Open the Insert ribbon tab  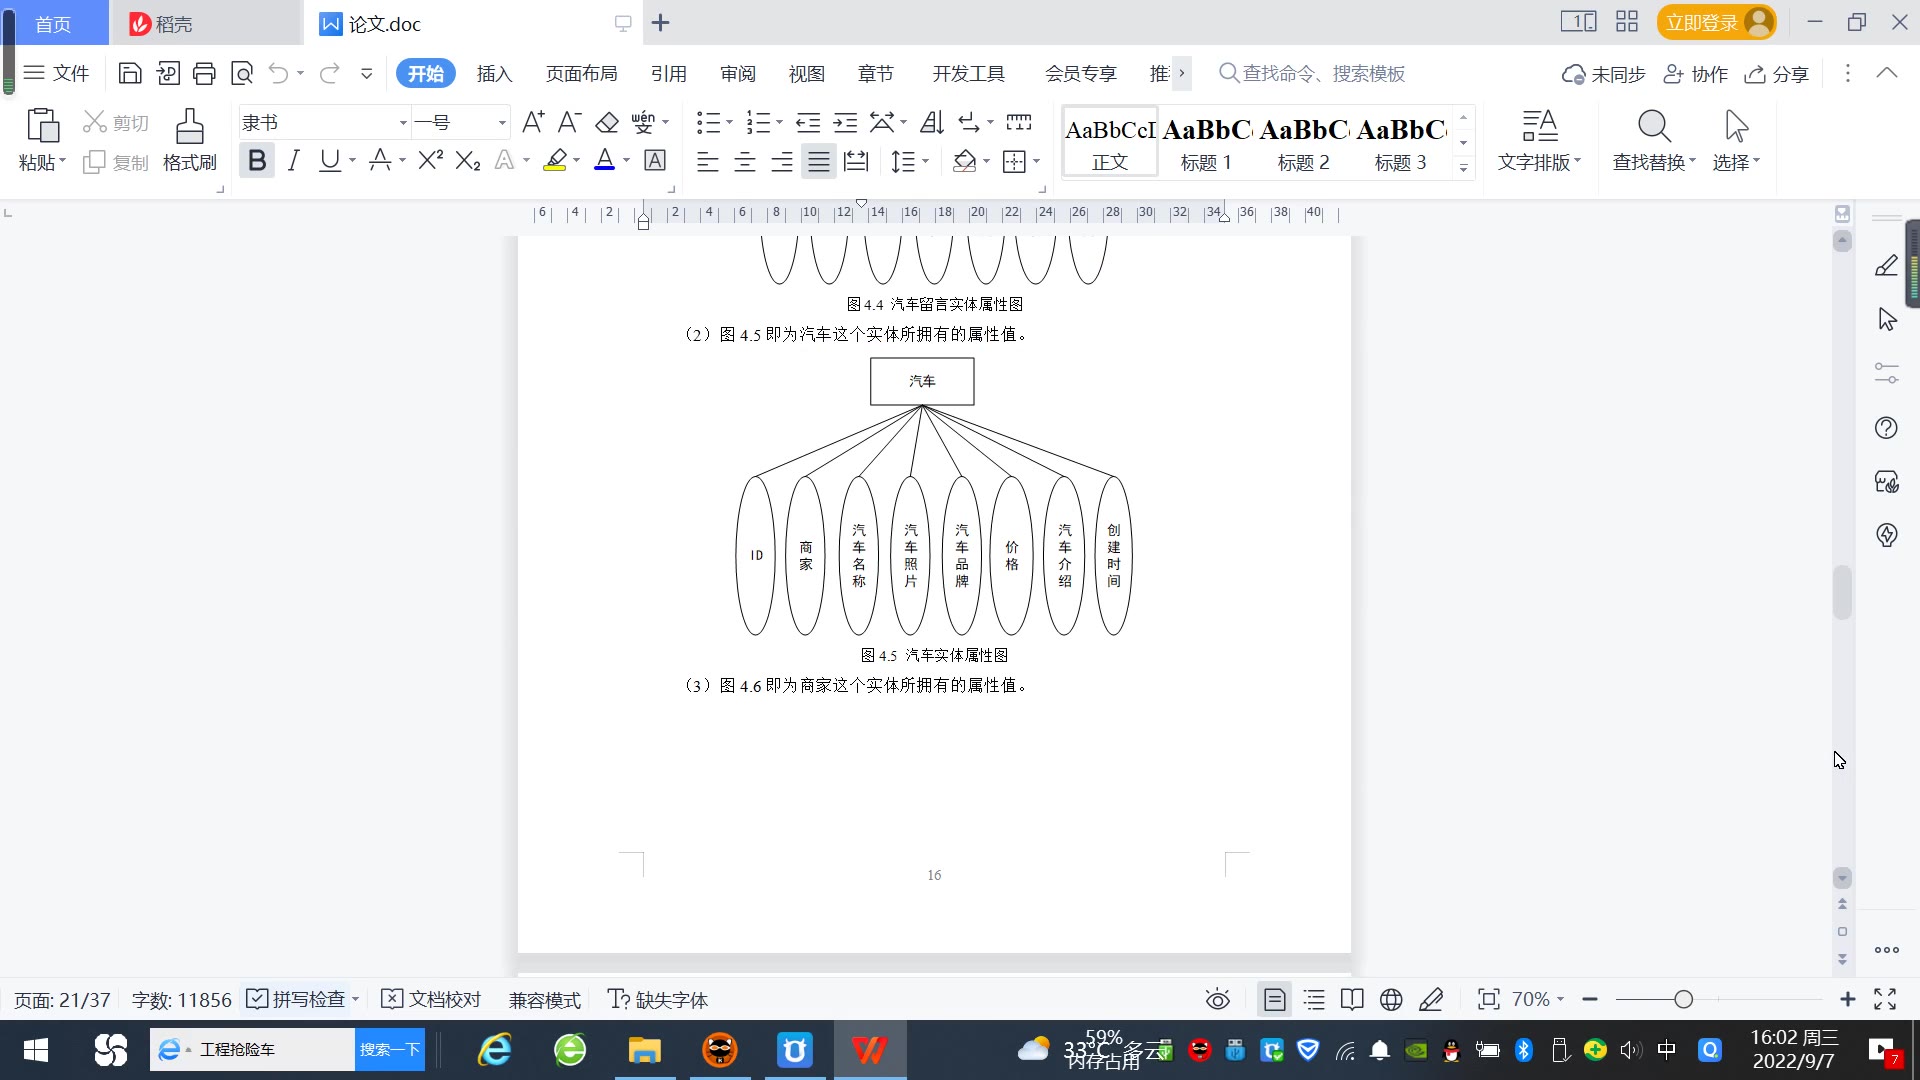pos(494,74)
